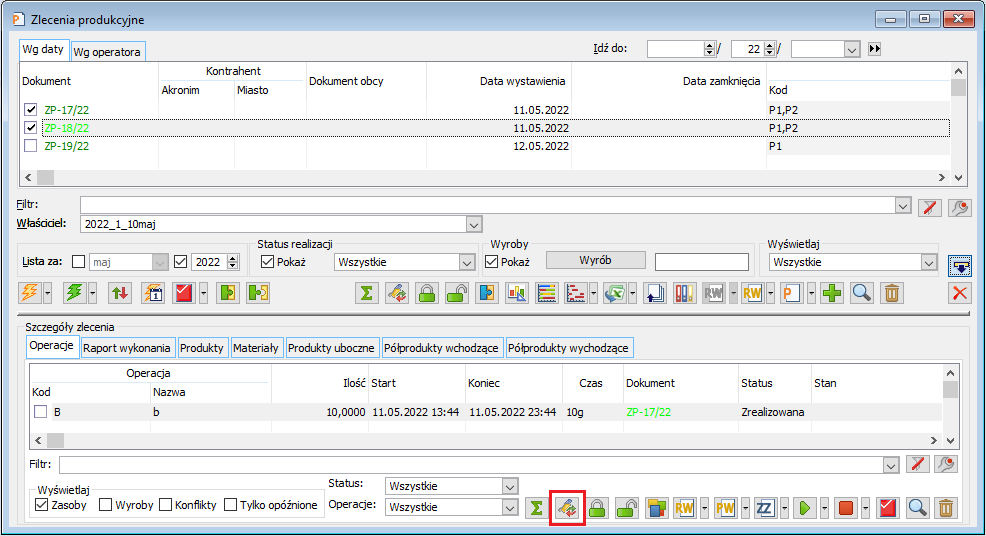Switch to Raport wykonania tab

126,348
